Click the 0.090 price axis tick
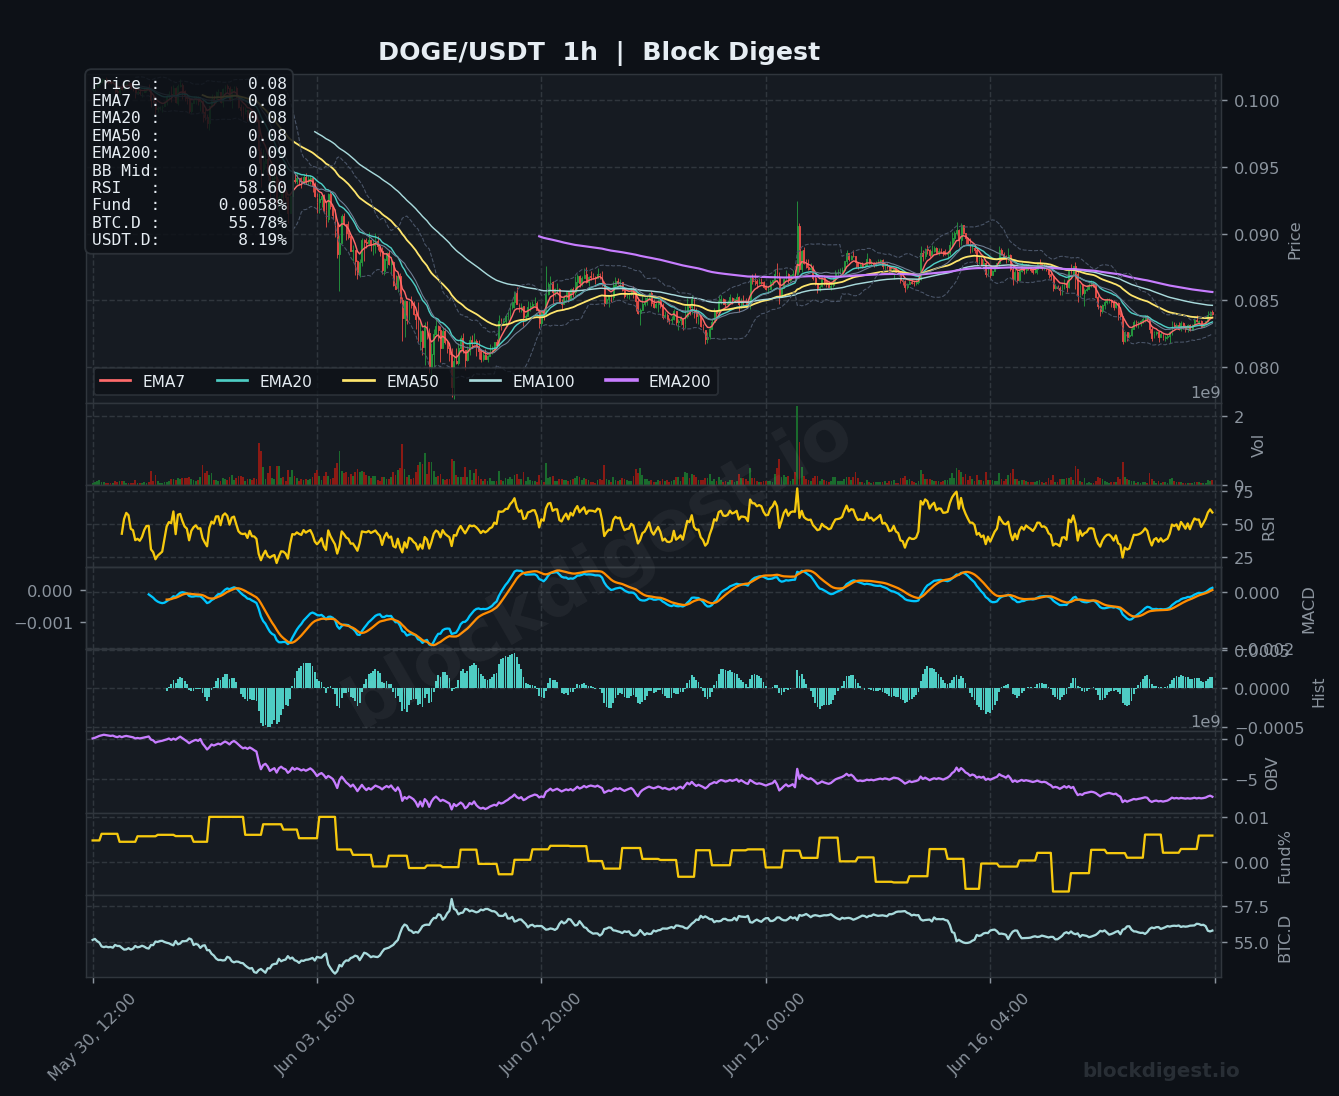Screen dimensions: 1339x1096 point(1256,235)
